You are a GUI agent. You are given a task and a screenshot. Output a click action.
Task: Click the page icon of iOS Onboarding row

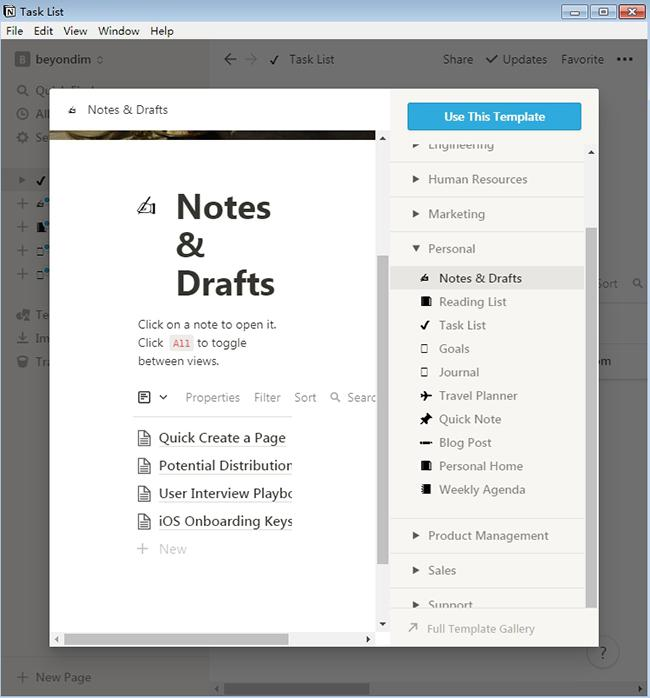click(x=144, y=521)
